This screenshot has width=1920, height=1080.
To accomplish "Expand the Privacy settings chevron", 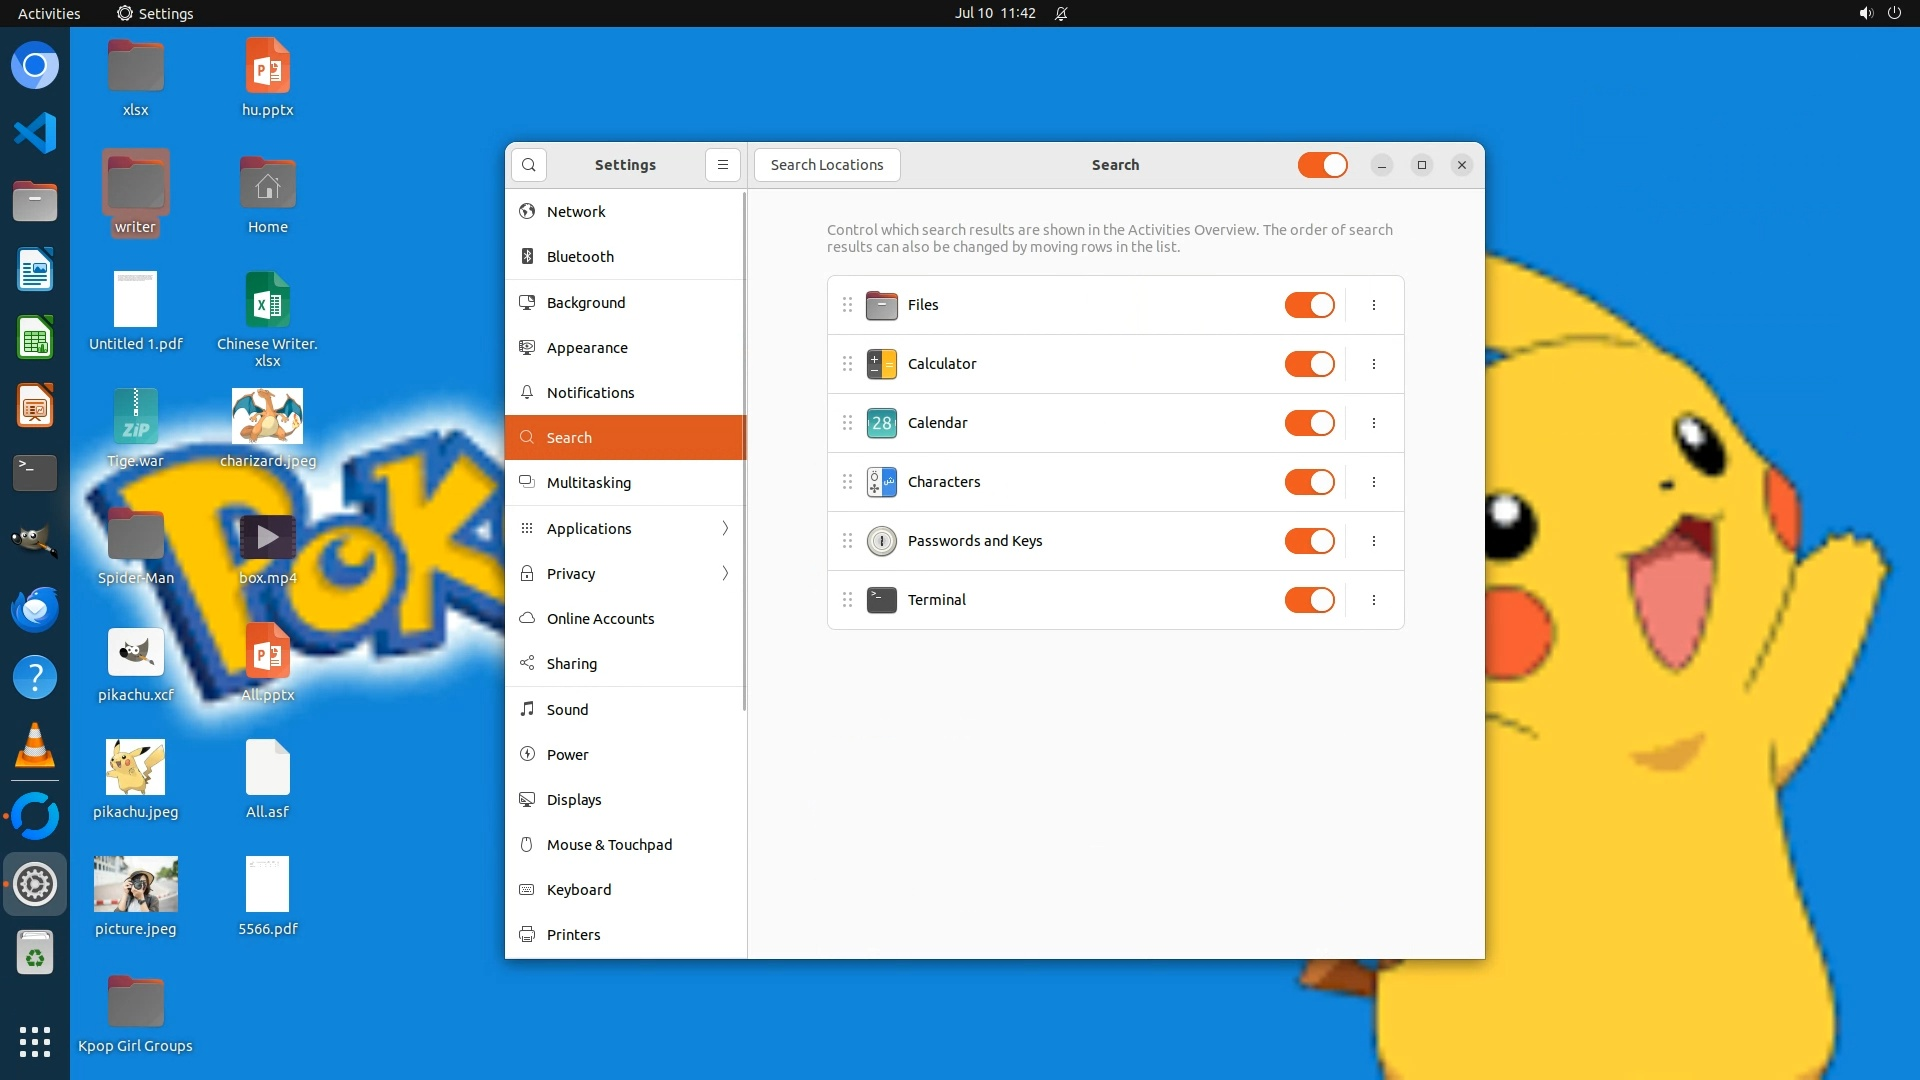I will point(725,573).
